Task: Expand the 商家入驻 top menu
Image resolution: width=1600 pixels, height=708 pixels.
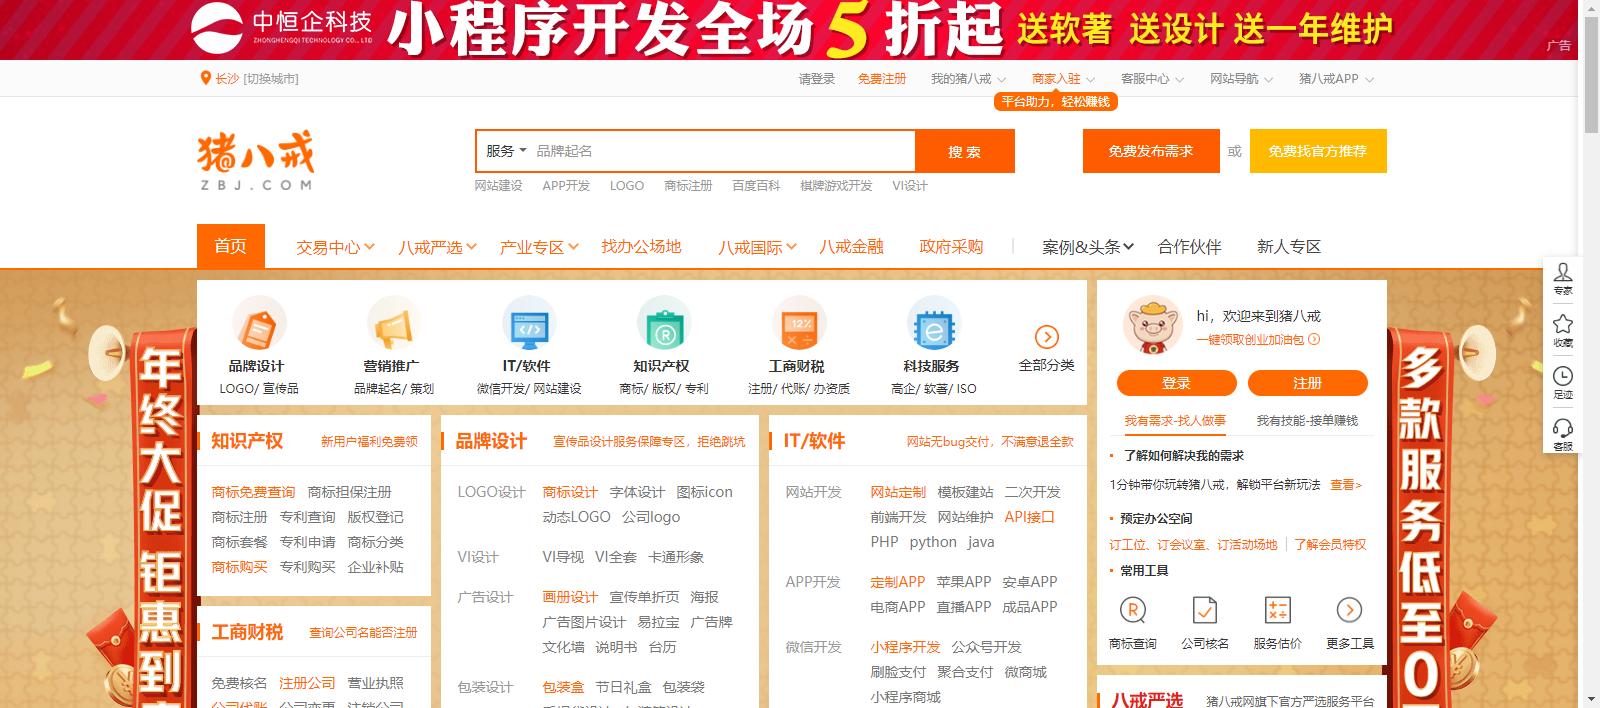Action: point(1063,79)
